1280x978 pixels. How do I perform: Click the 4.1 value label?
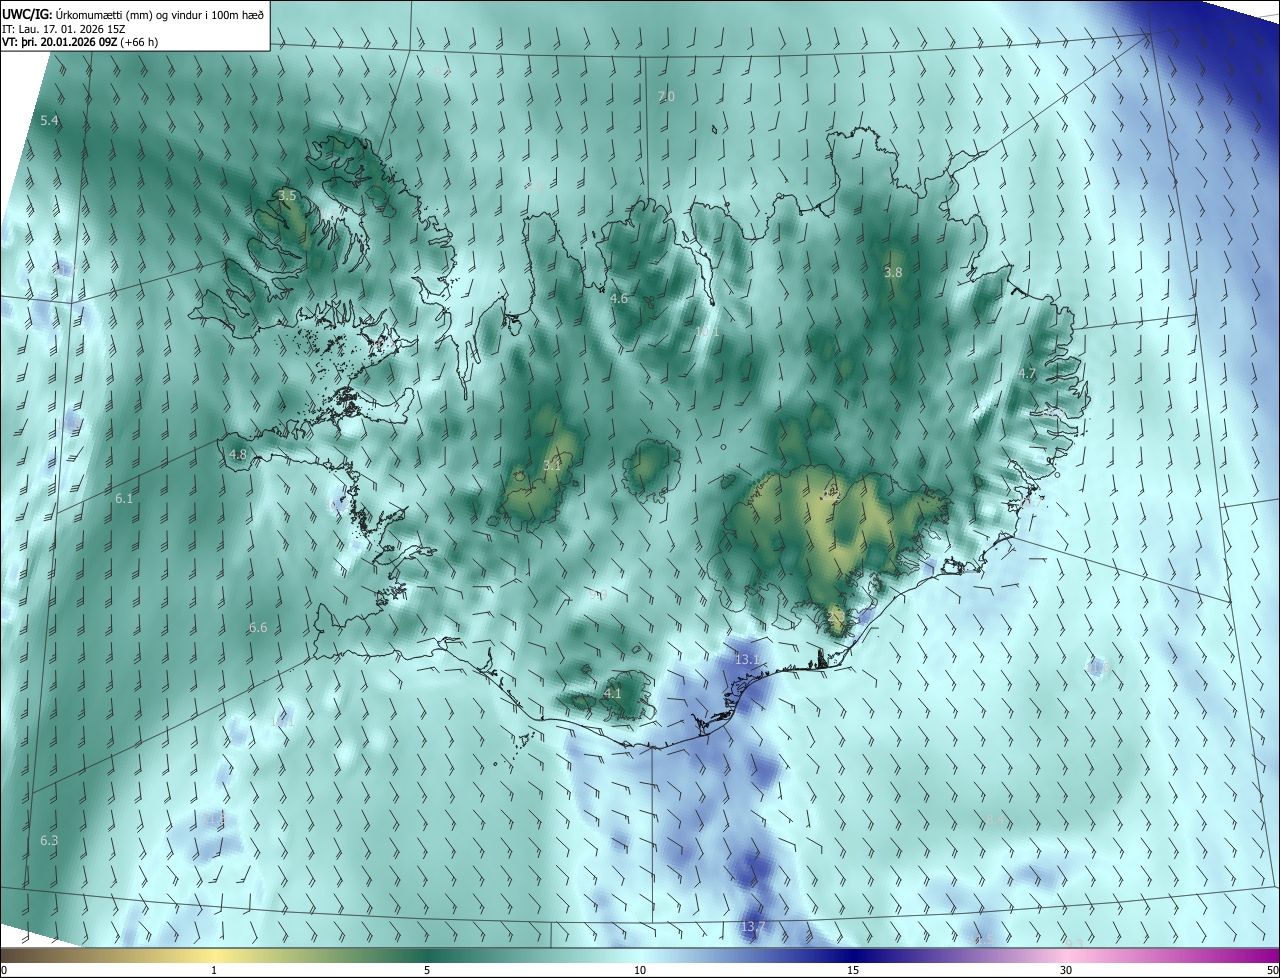(613, 694)
